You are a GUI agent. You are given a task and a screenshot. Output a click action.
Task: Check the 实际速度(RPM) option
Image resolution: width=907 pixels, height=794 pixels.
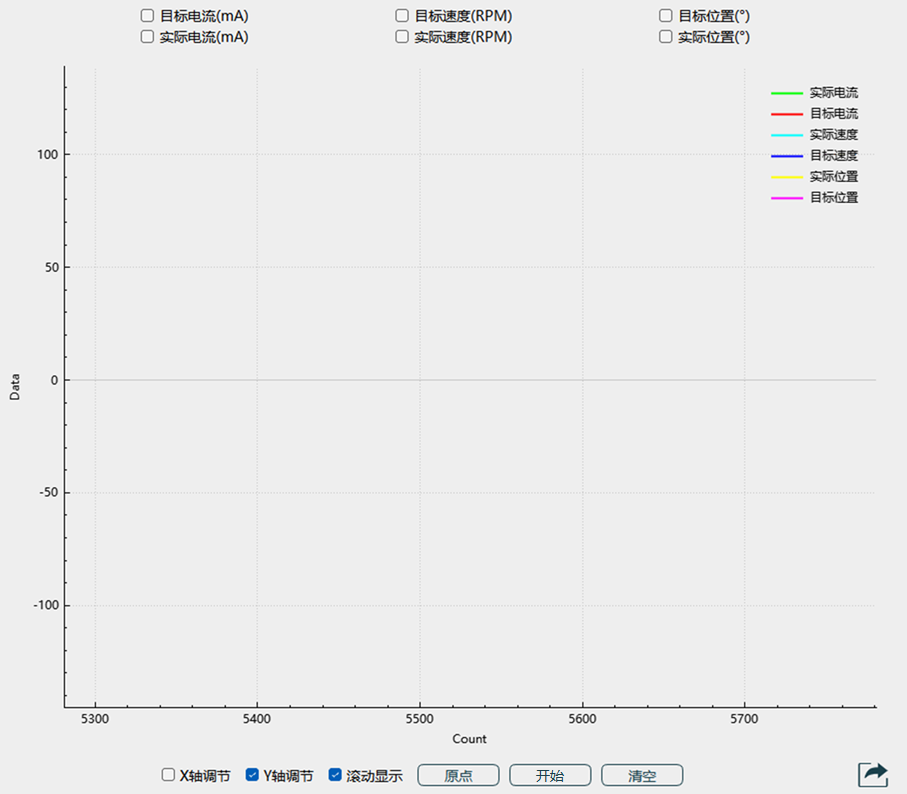(402, 37)
